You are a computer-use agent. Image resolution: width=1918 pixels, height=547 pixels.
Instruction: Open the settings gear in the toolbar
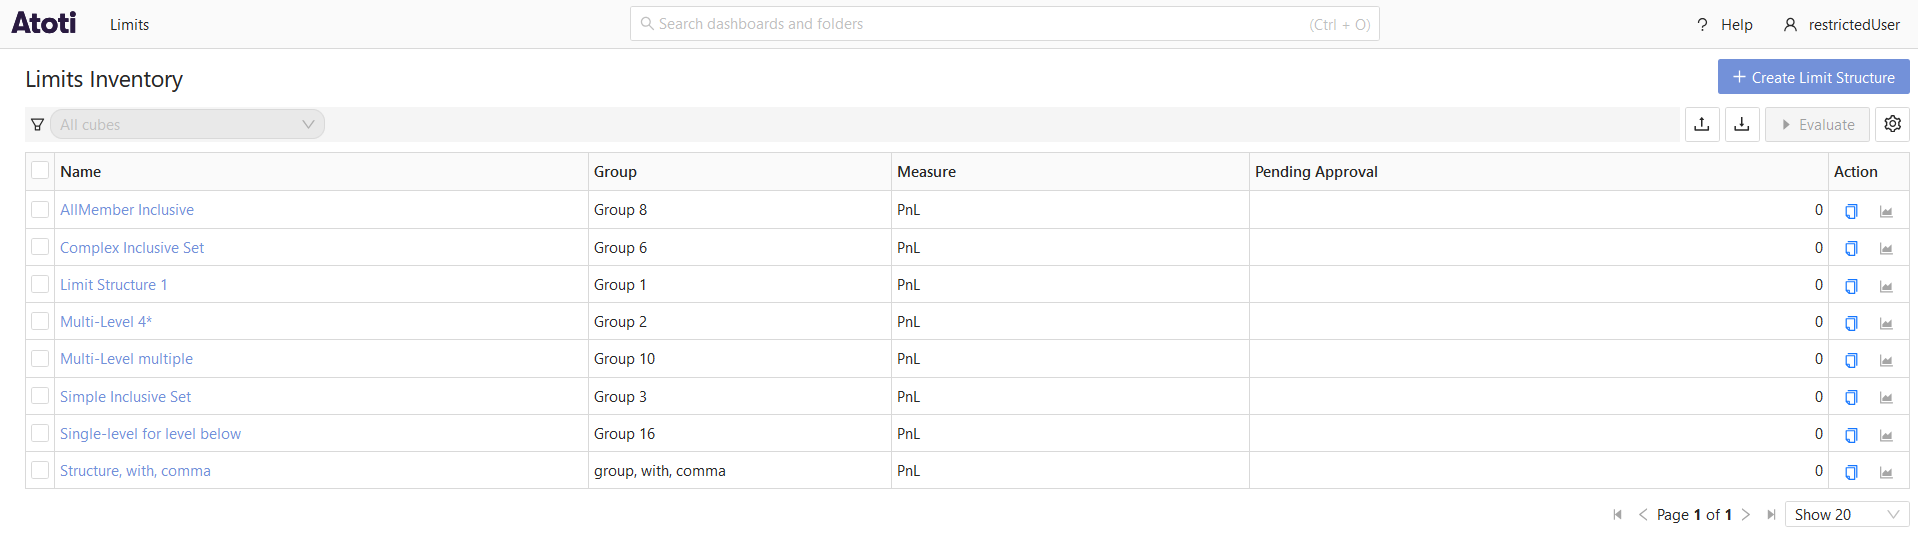pos(1892,124)
